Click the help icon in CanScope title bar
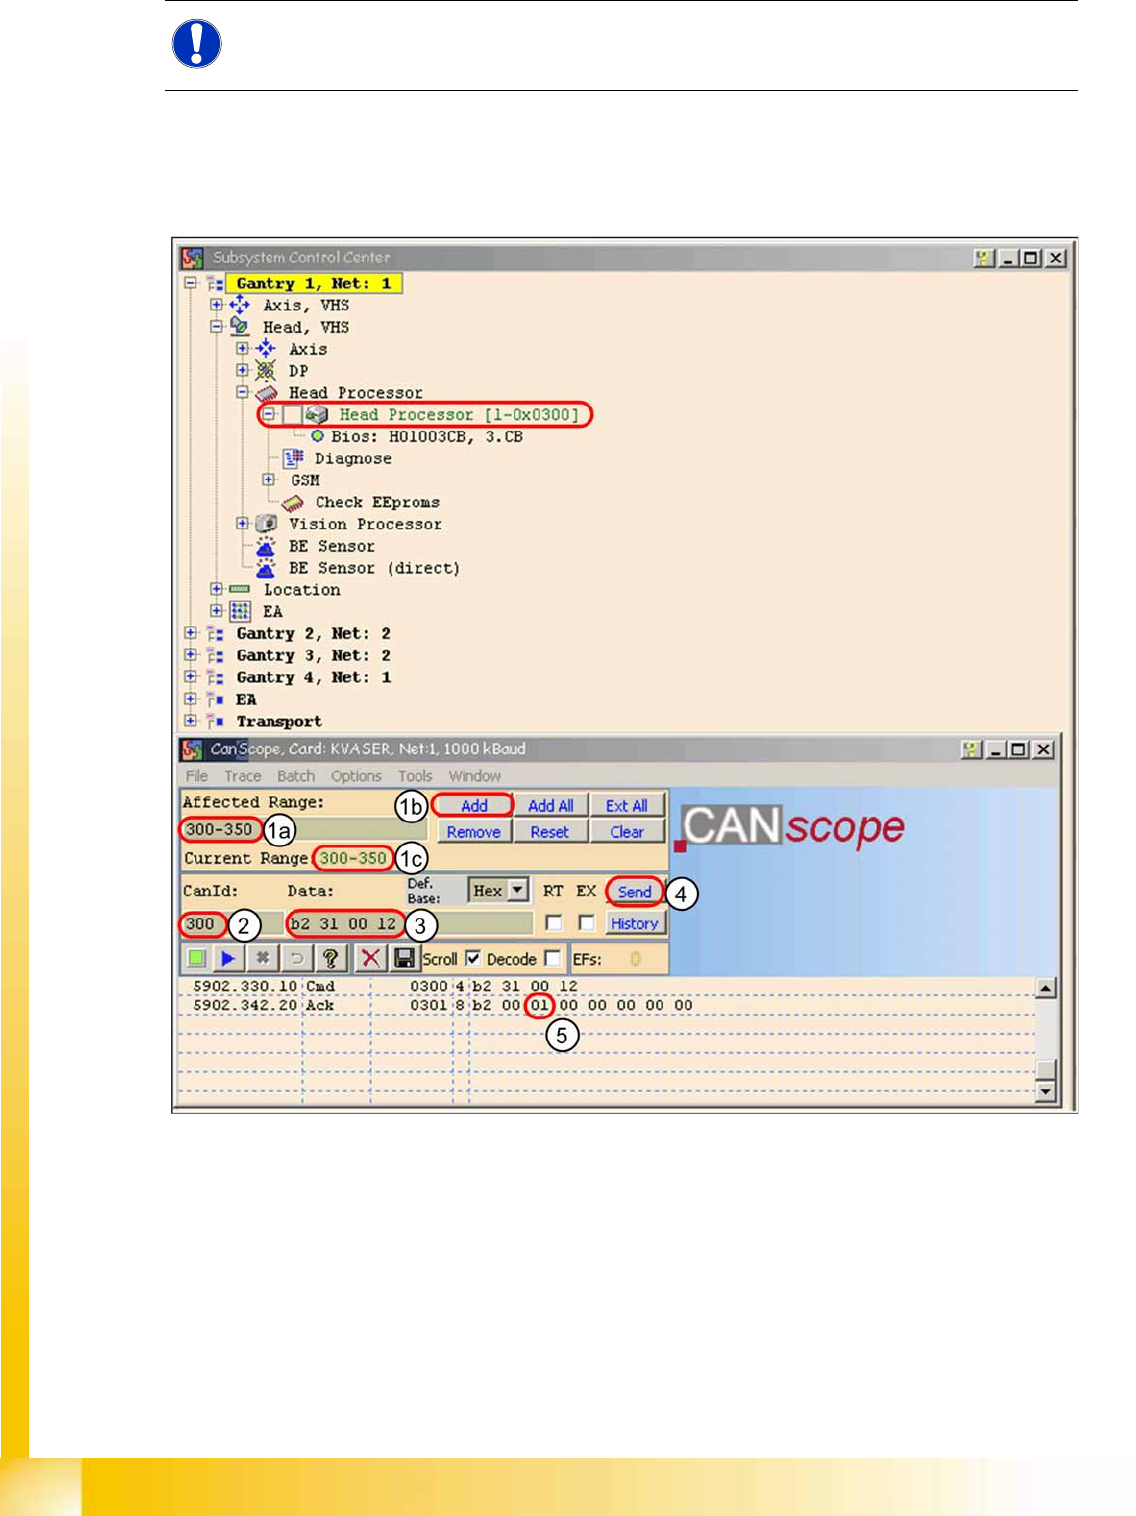The width and height of the screenshot is (1136, 1516). 970,749
